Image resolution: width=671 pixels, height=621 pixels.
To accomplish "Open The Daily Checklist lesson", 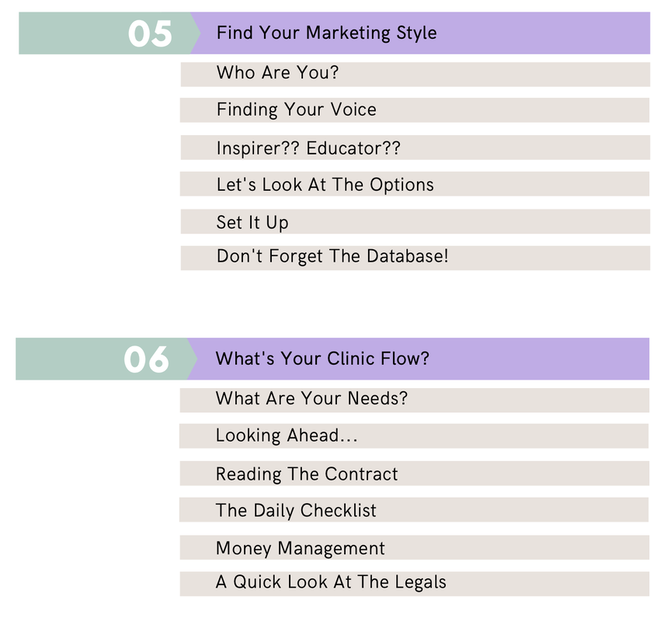I will point(414,510).
